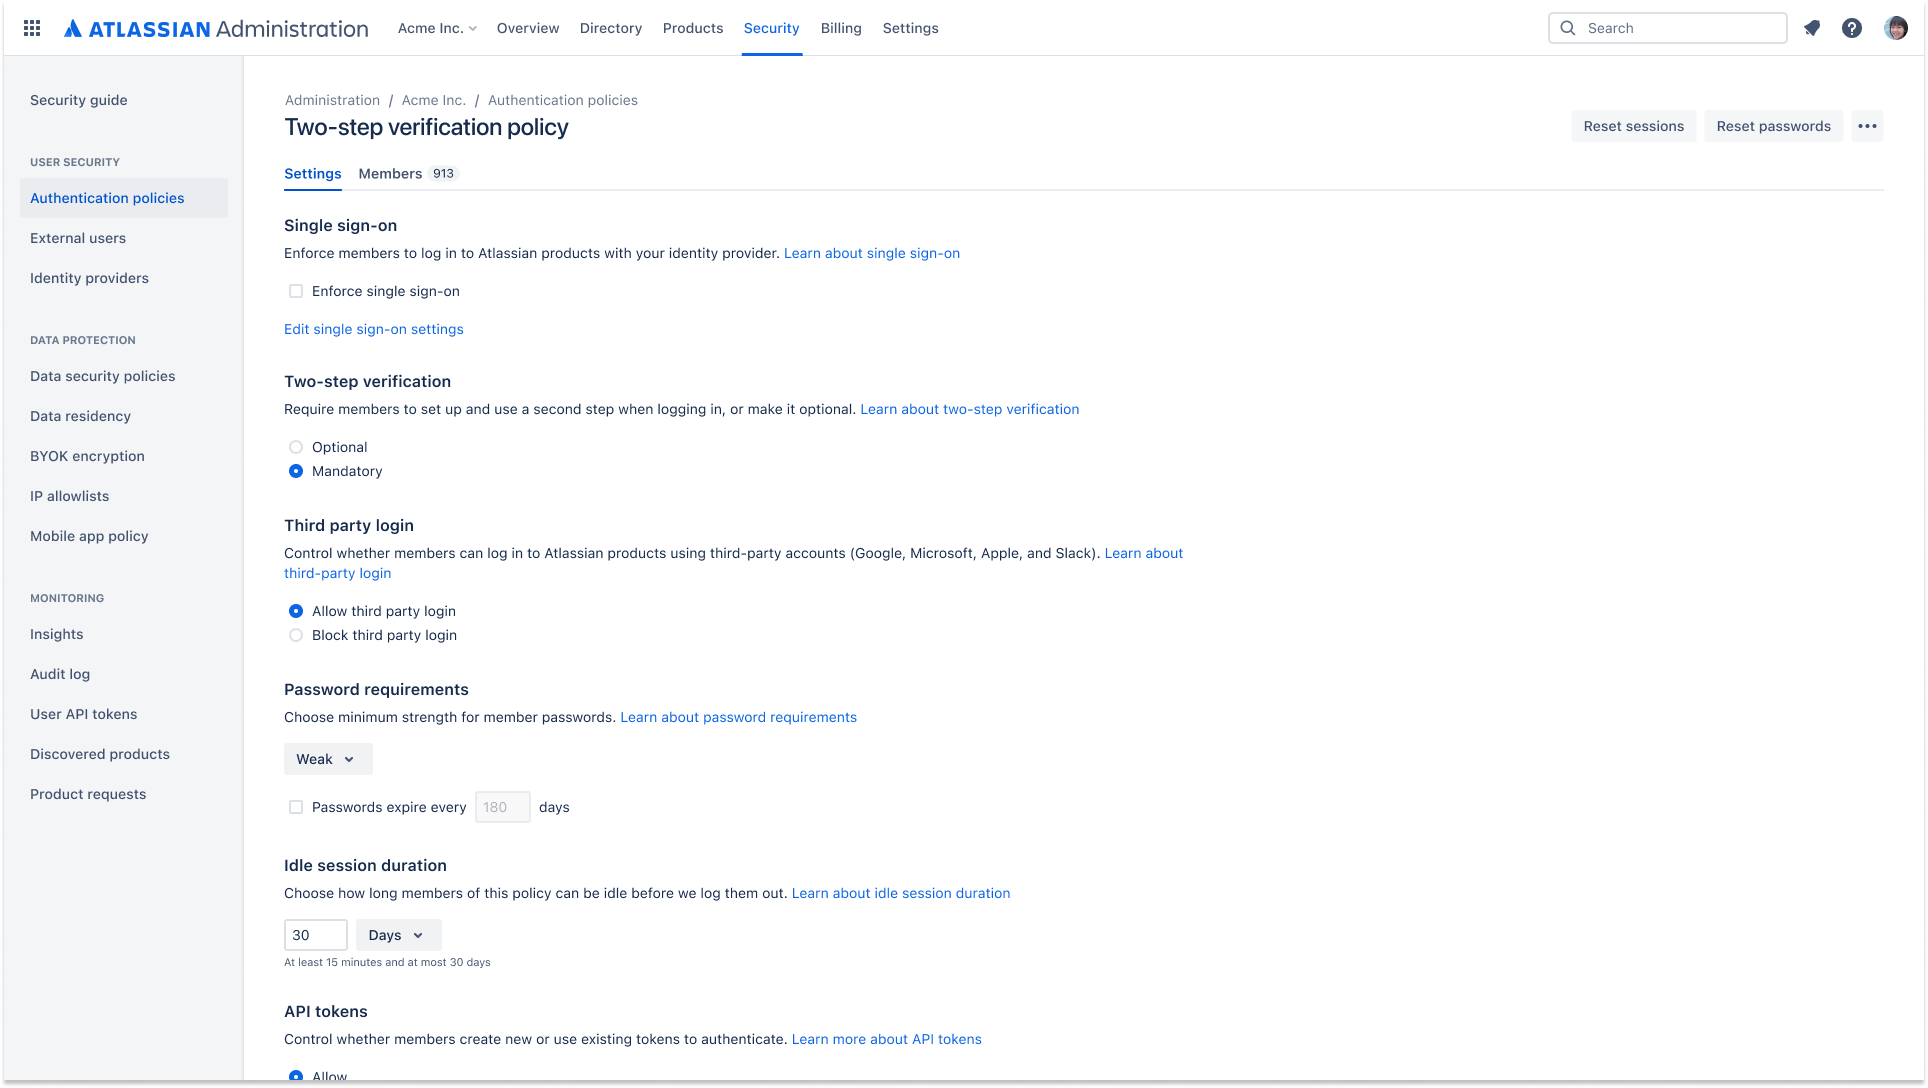
Task: Click the idle session duration input field
Action: [x=314, y=934]
